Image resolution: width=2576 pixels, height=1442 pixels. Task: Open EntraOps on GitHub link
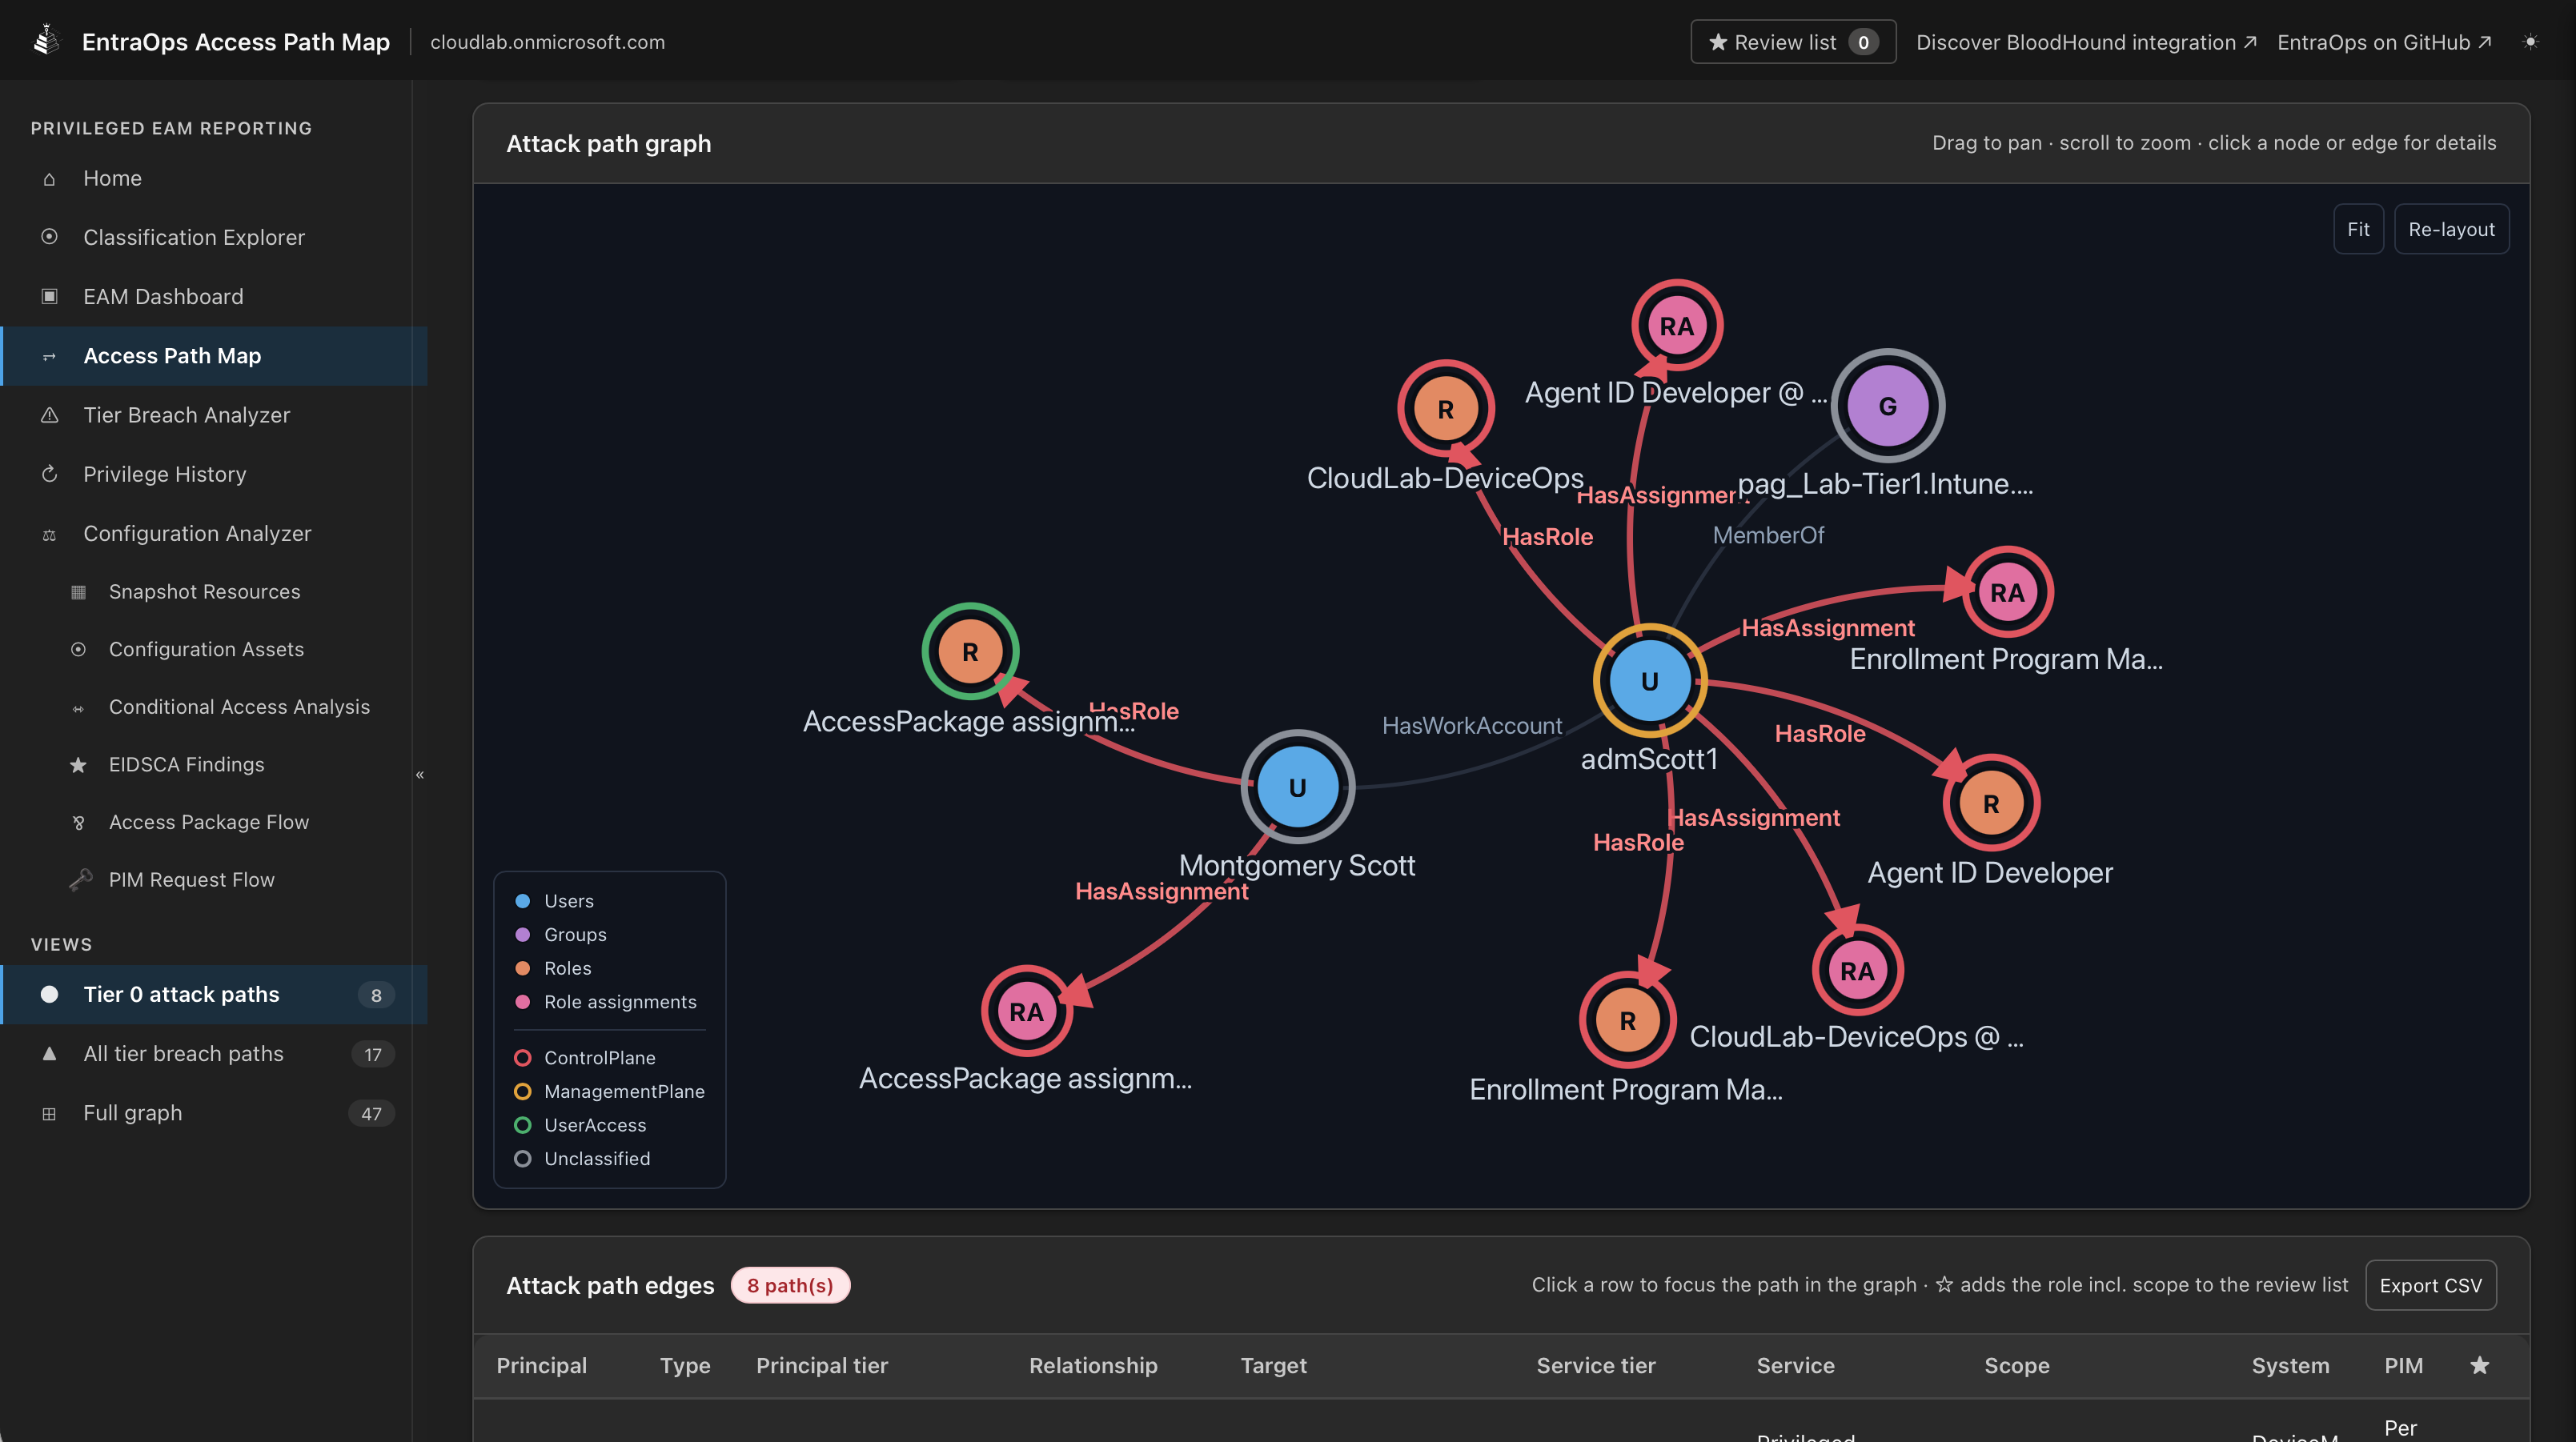[2384, 42]
